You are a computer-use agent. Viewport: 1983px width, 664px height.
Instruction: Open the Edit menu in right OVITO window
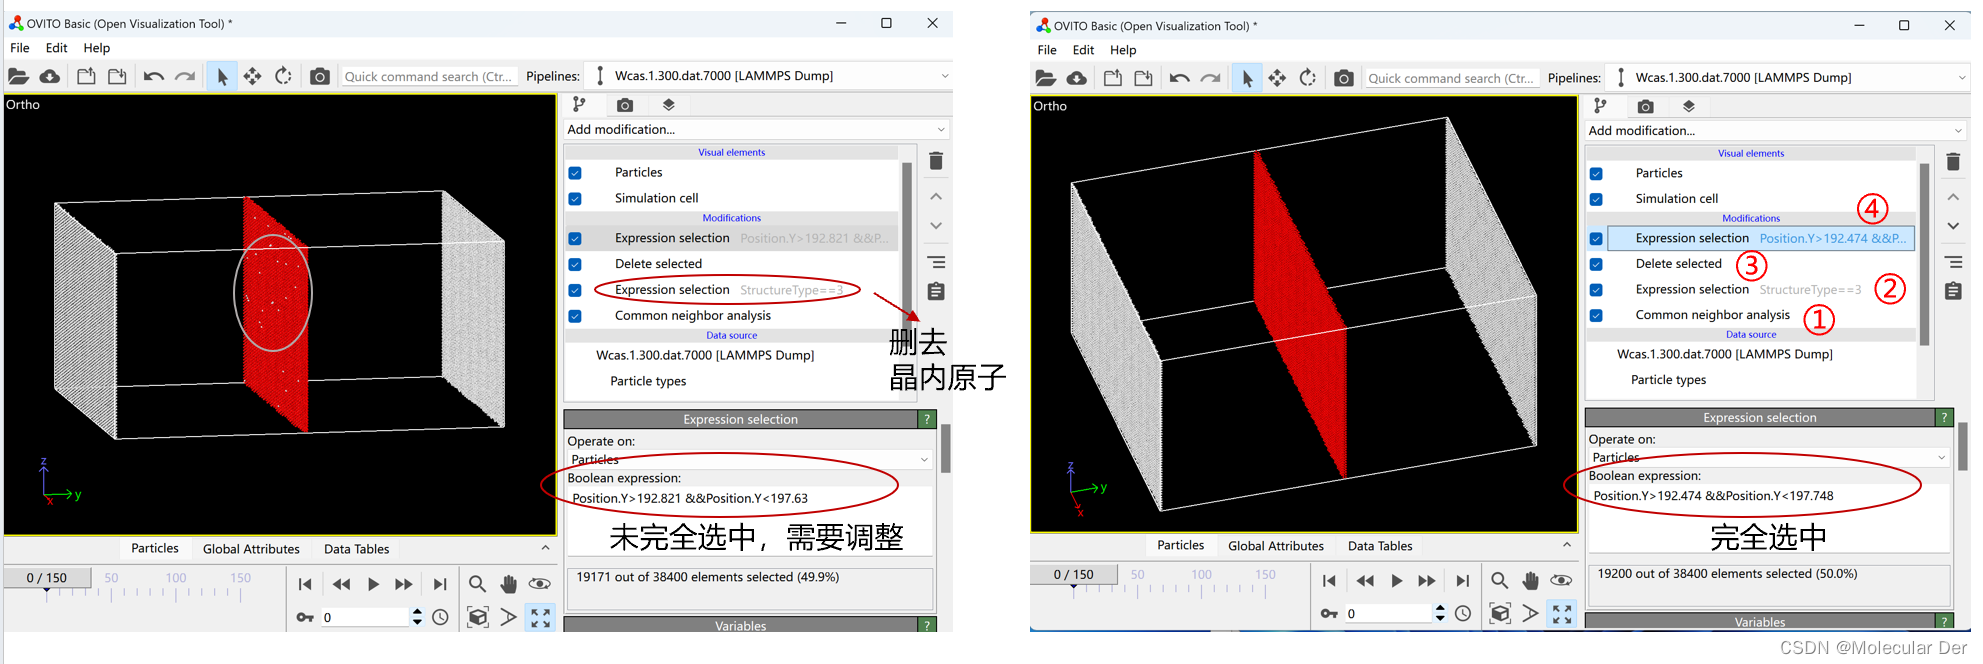coord(1084,50)
